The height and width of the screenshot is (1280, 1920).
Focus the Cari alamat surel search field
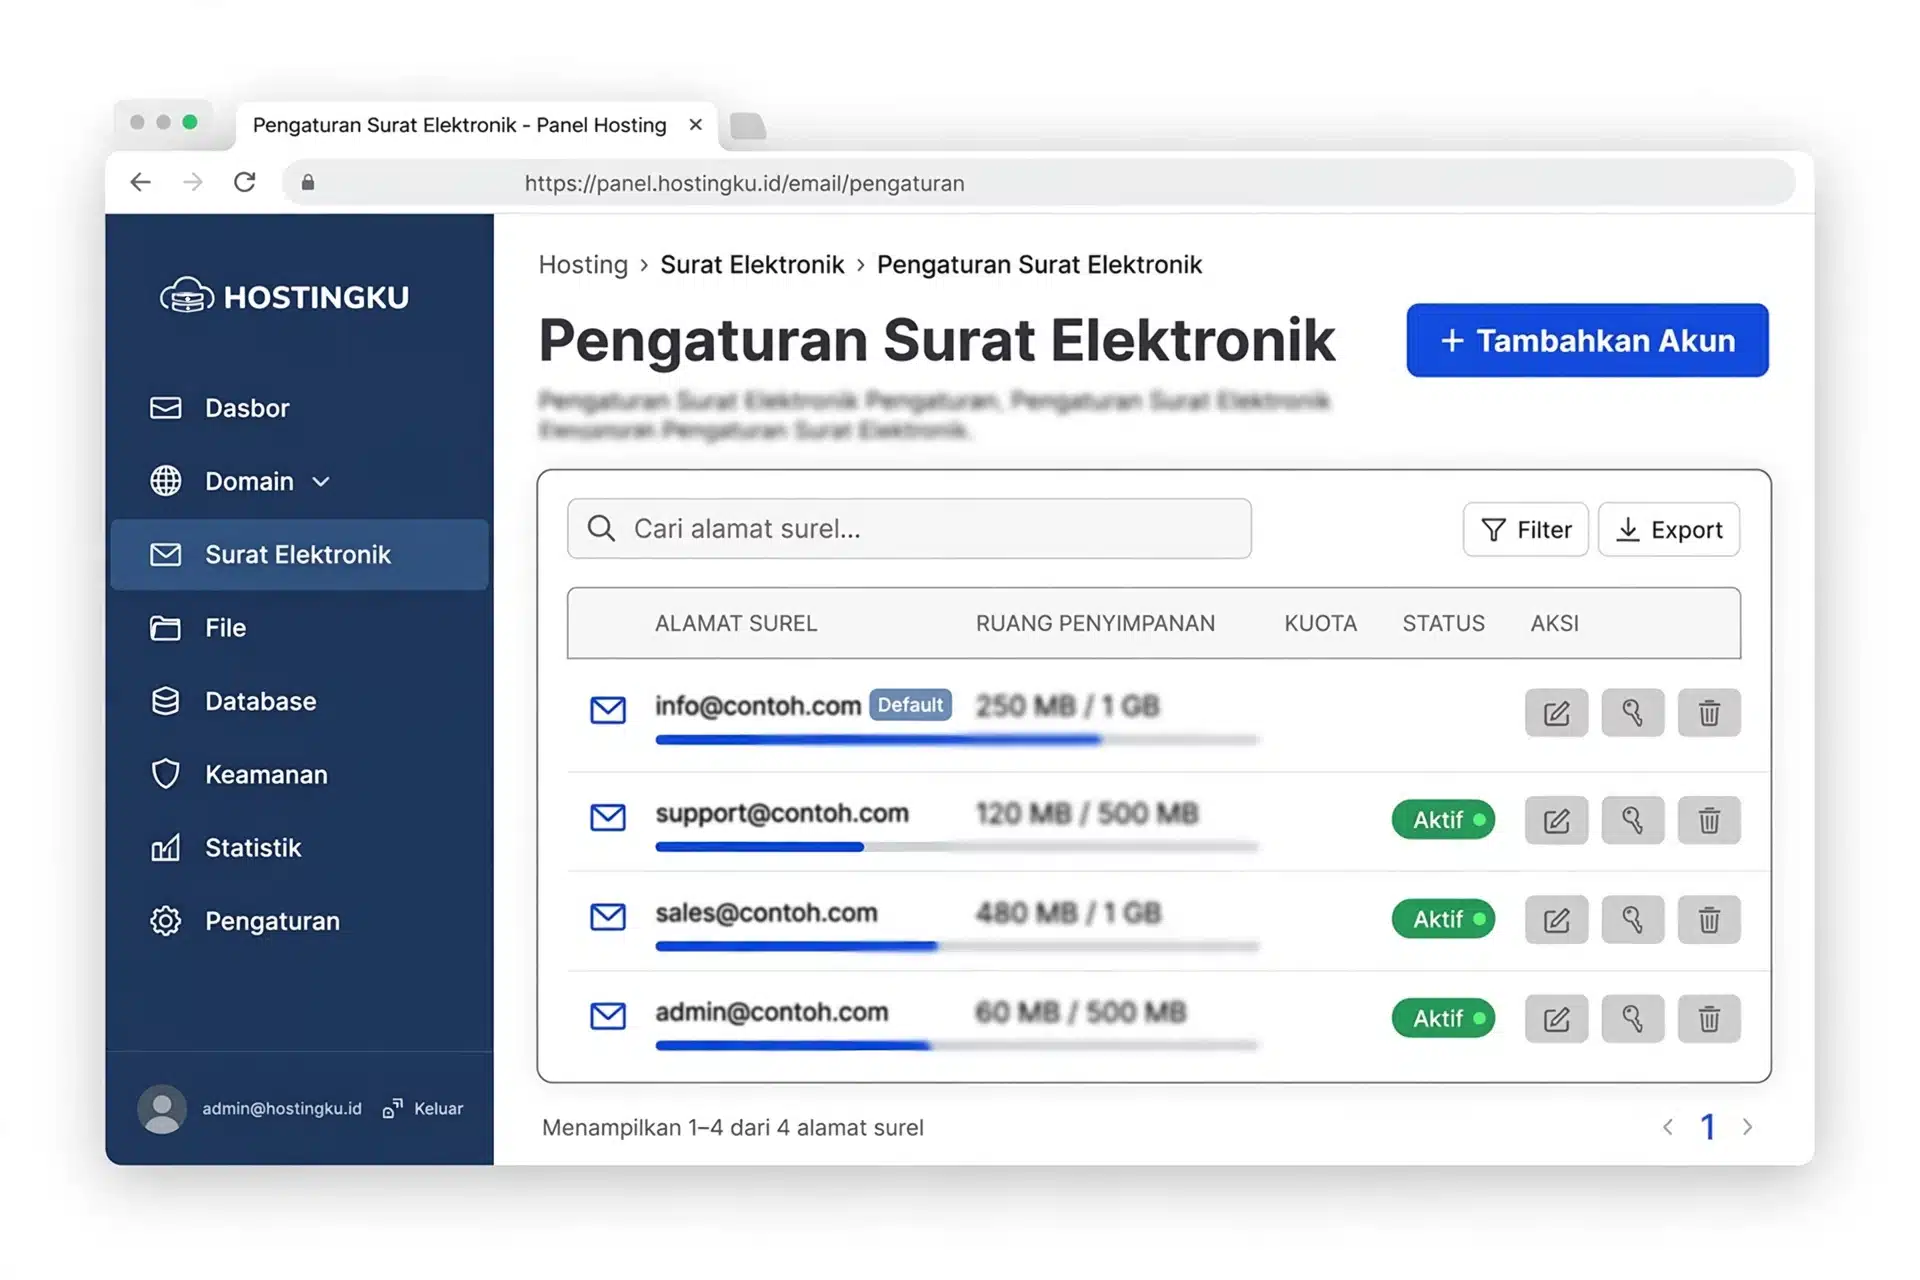click(909, 528)
